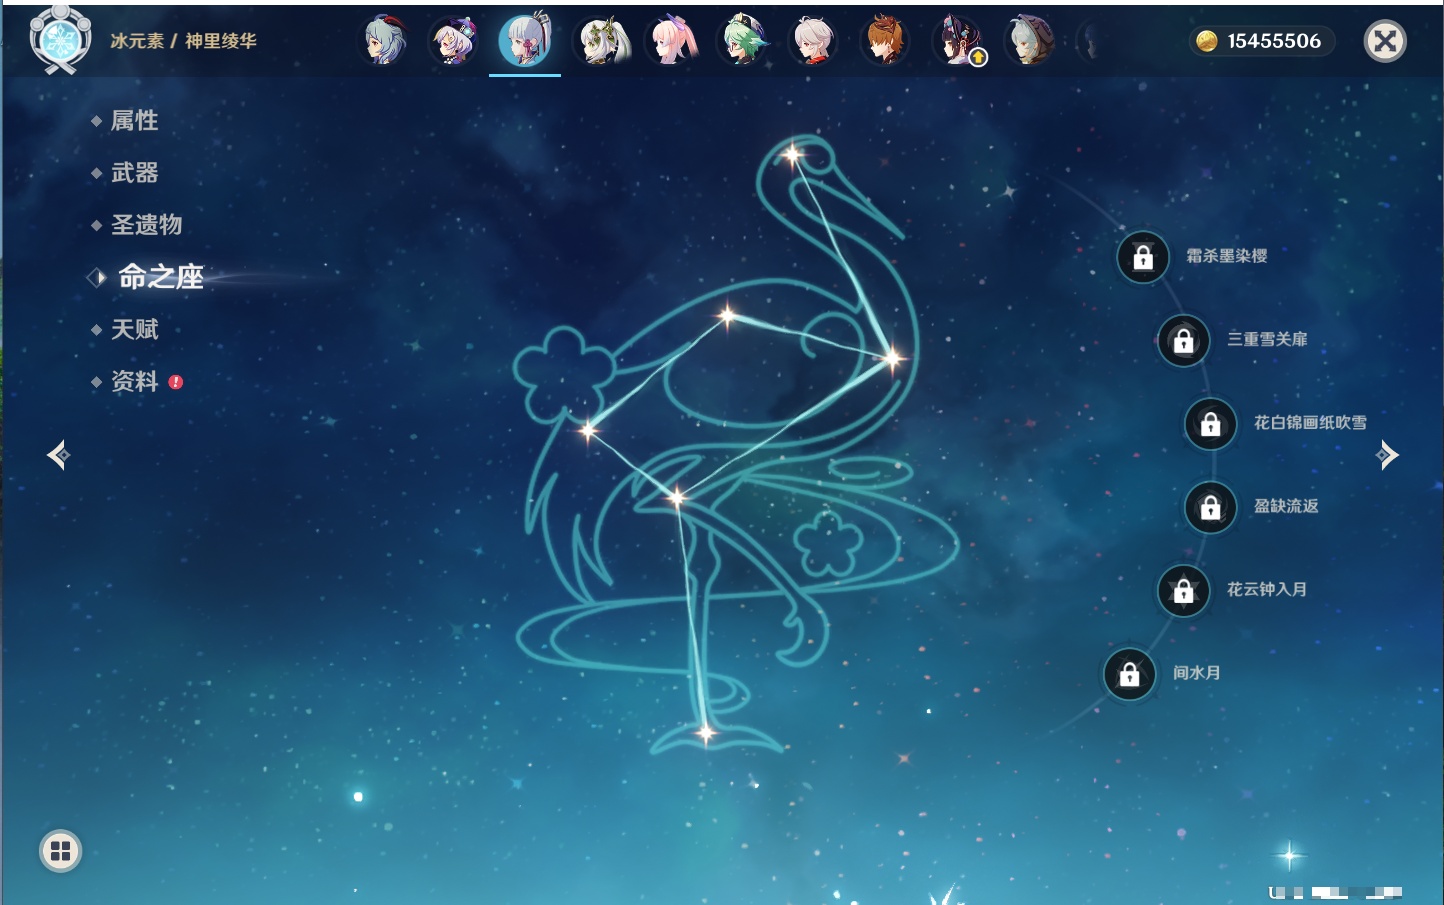
Task: View the locked 间水月 constellation node
Action: click(x=1129, y=674)
